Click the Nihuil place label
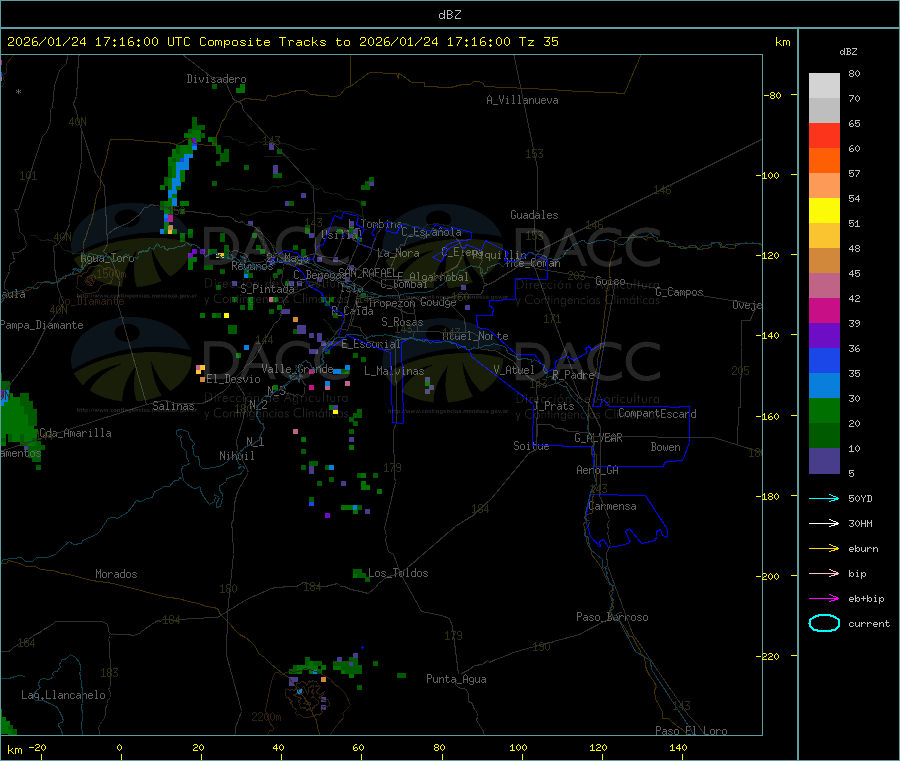The height and width of the screenshot is (761, 900). 237,456
